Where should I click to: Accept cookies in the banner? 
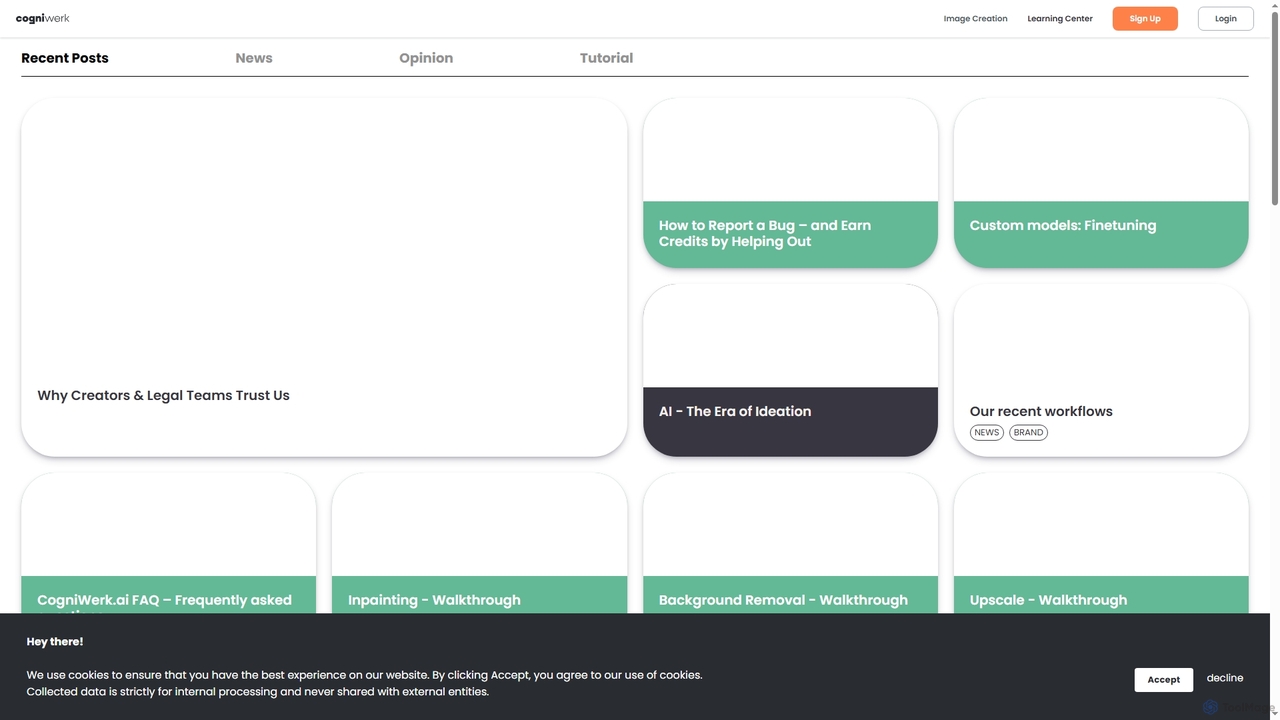[1163, 679]
